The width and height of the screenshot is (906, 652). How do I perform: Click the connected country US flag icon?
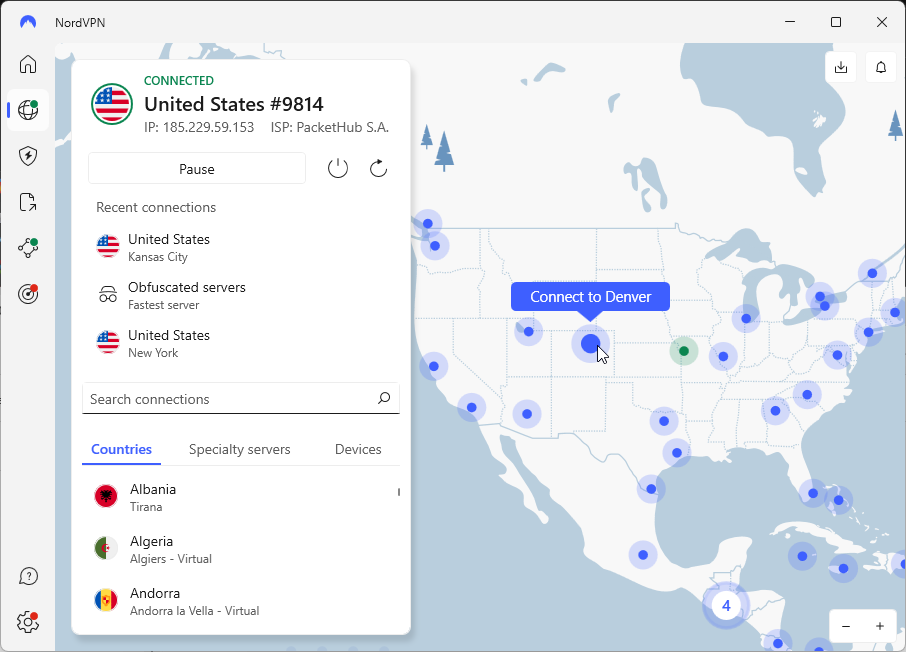point(112,104)
